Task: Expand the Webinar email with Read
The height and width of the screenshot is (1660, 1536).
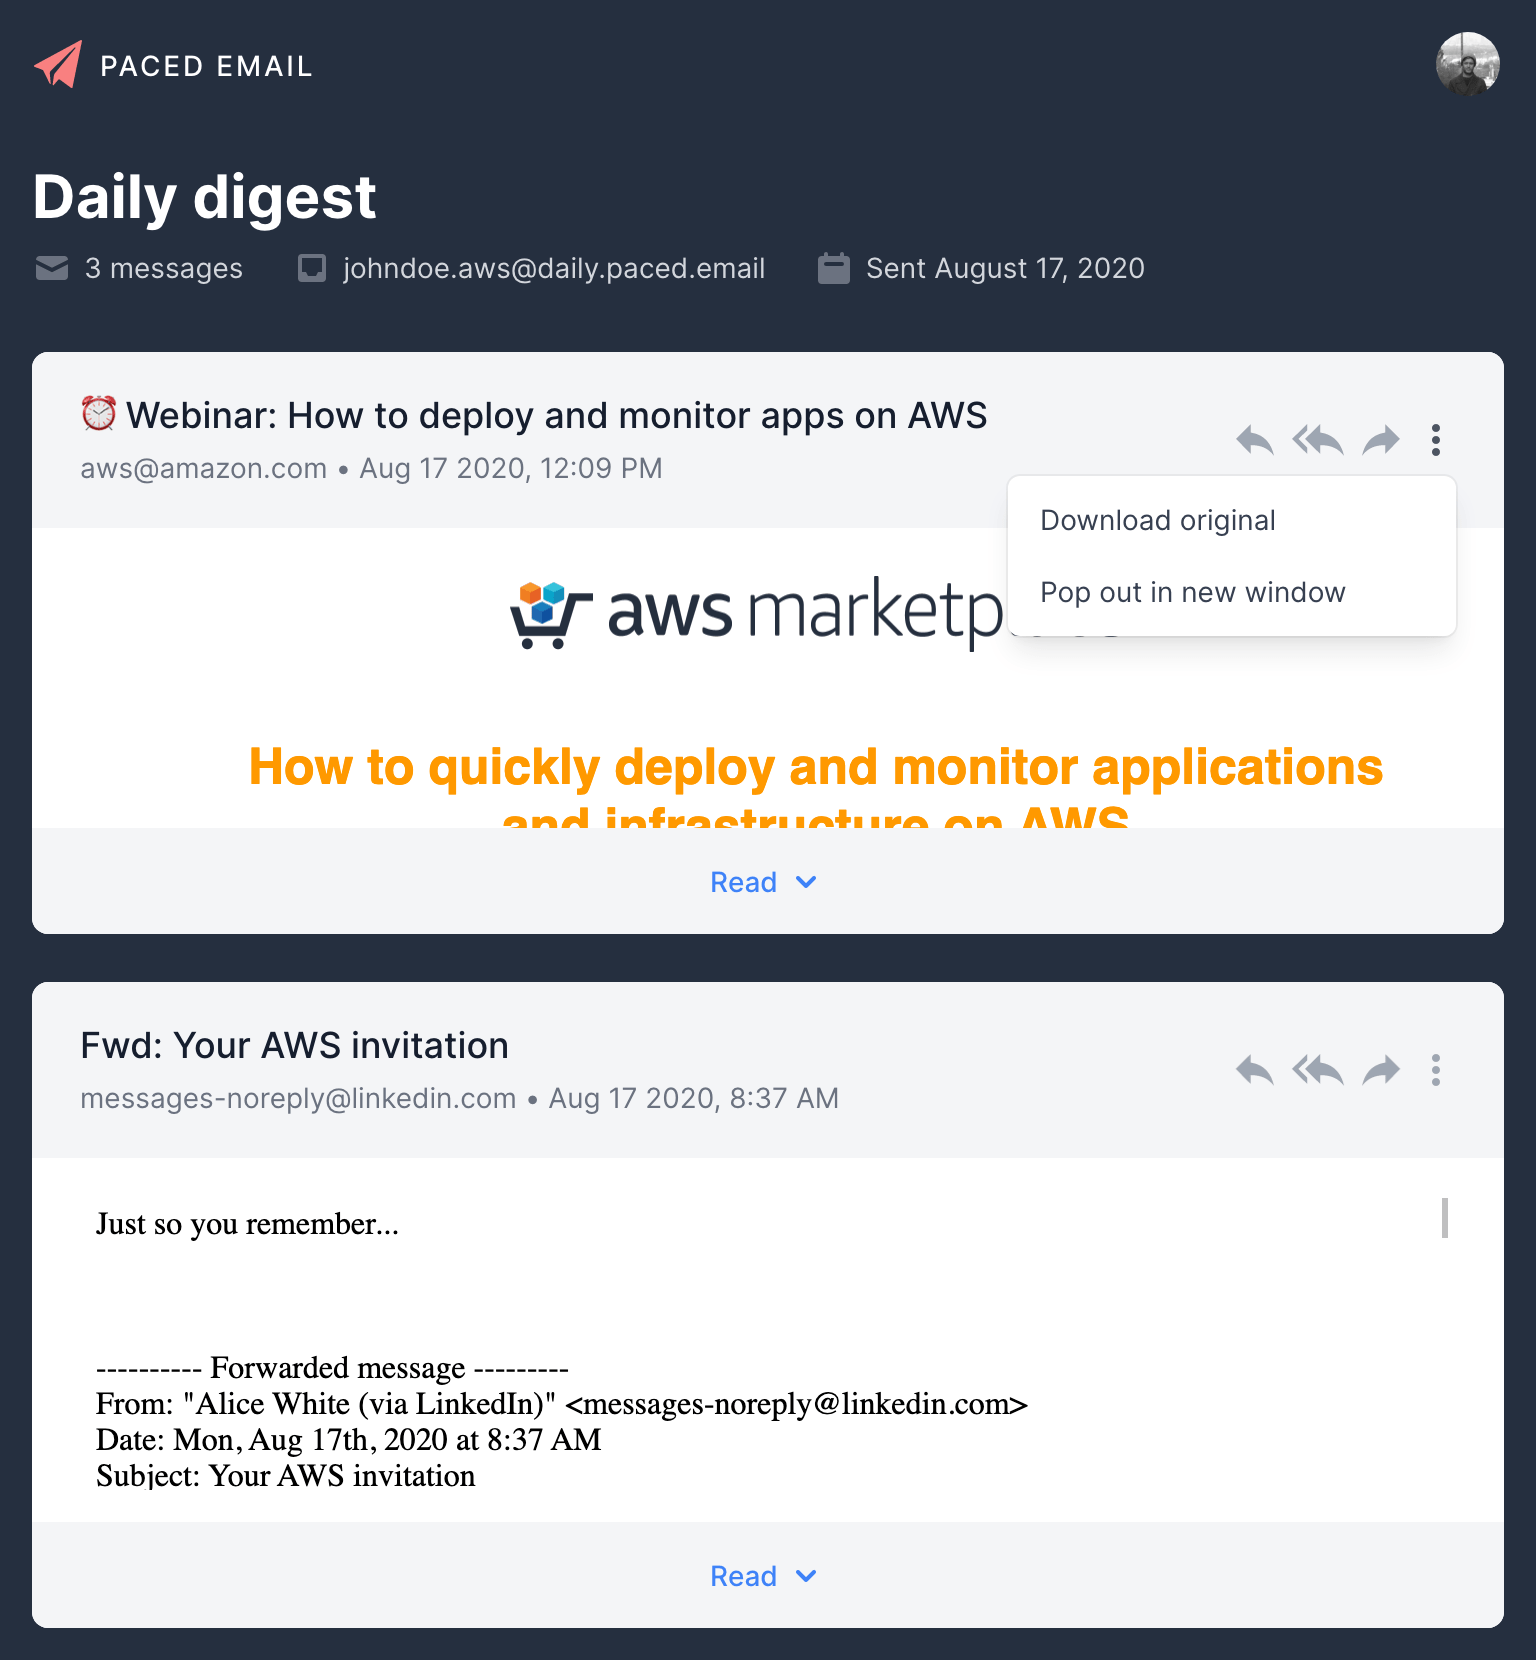Action: pos(764,882)
